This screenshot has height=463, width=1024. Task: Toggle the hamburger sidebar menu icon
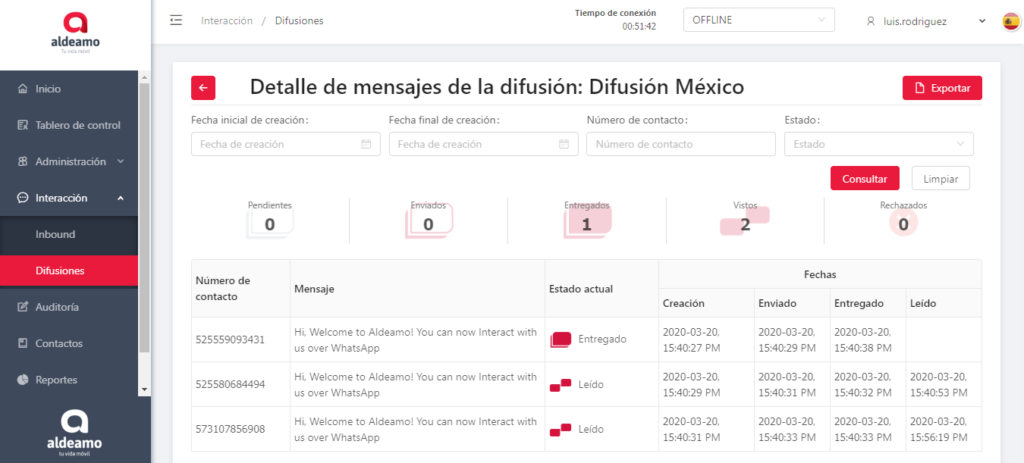tap(176, 20)
